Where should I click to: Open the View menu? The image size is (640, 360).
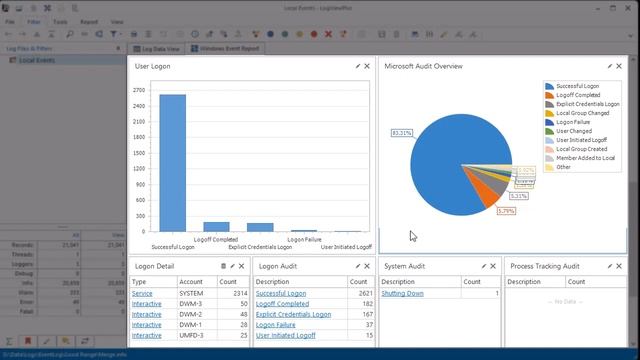(x=117, y=22)
